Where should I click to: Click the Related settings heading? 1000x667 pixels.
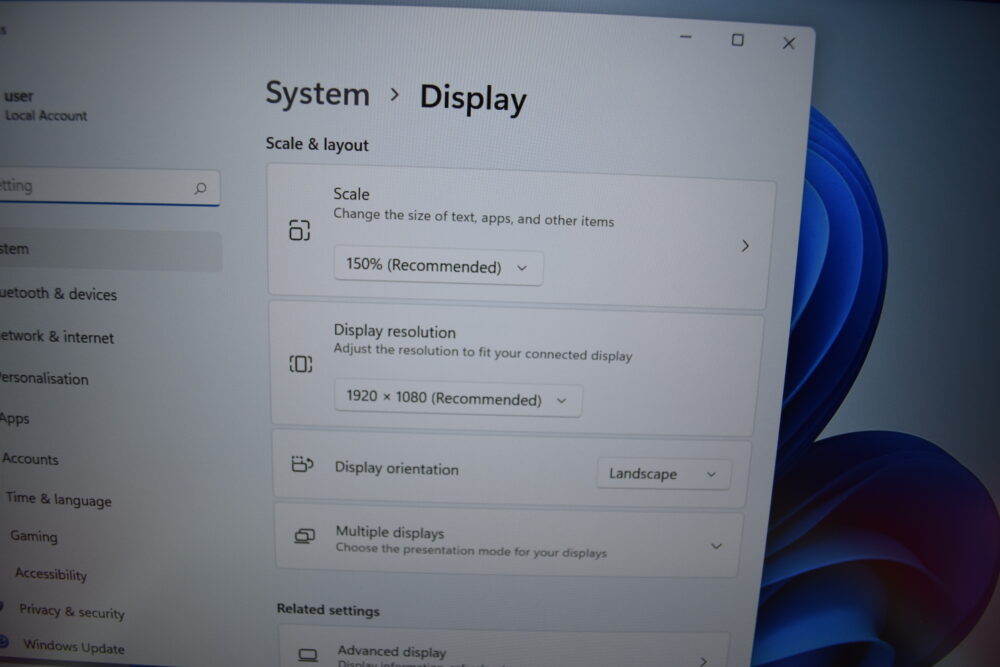(x=328, y=610)
